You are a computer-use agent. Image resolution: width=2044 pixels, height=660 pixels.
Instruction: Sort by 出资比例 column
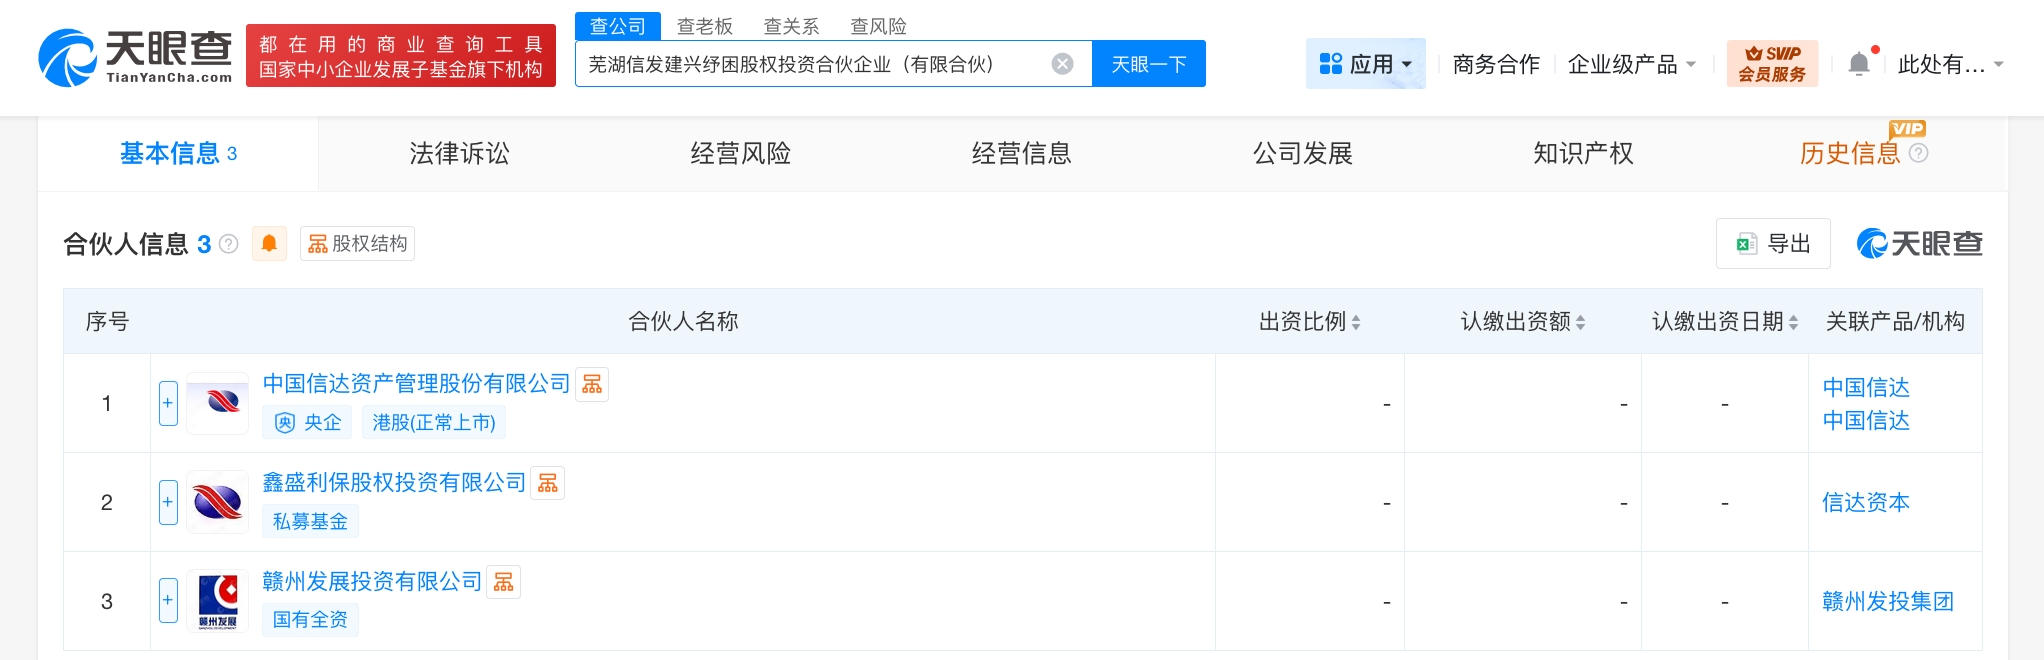[1356, 322]
